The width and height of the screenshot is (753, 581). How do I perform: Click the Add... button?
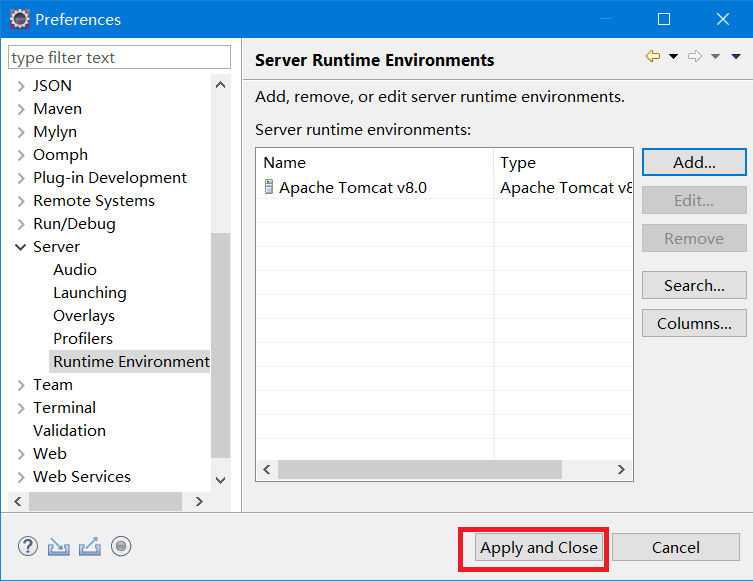tap(694, 162)
